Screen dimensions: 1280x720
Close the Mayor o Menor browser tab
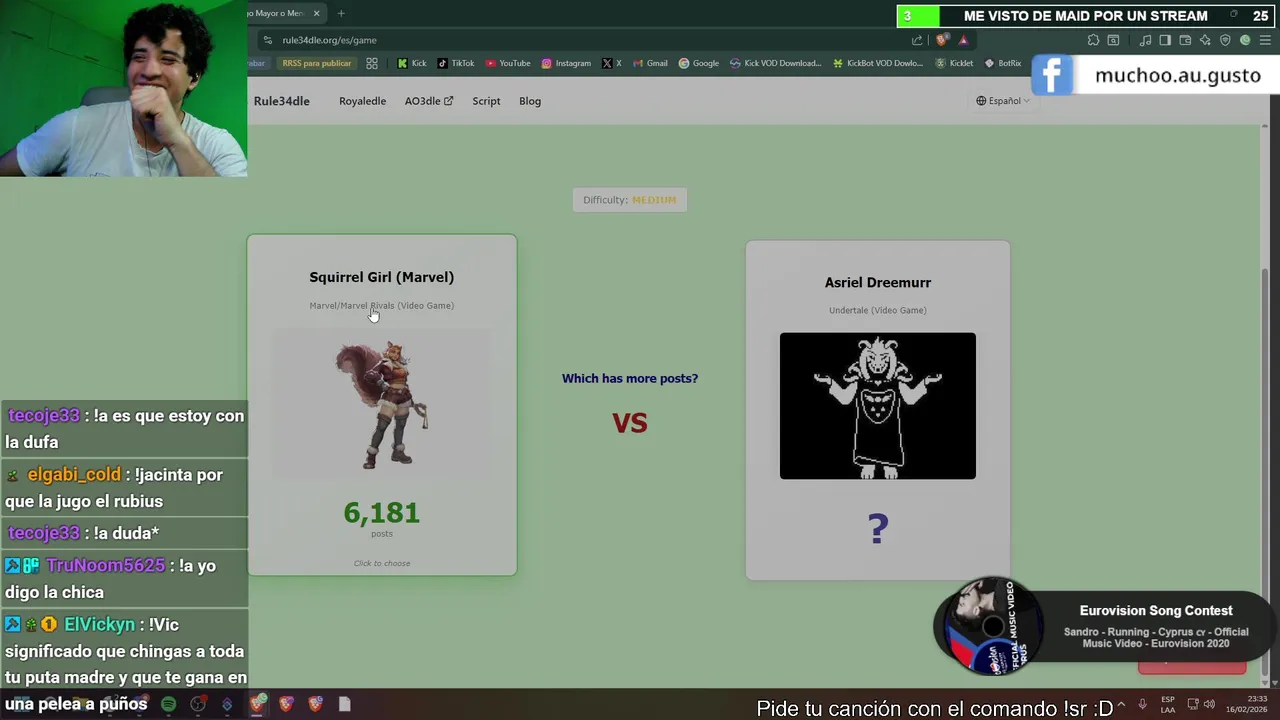(316, 13)
